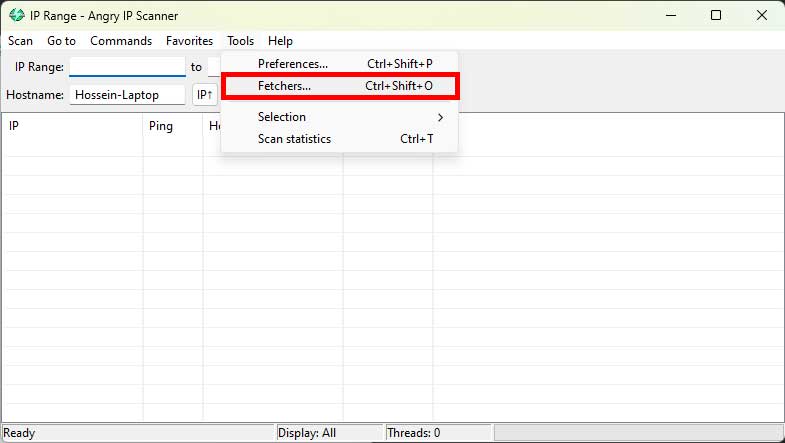Click Threads: 0 in status bar
This screenshot has height=443, width=785.
[438, 433]
